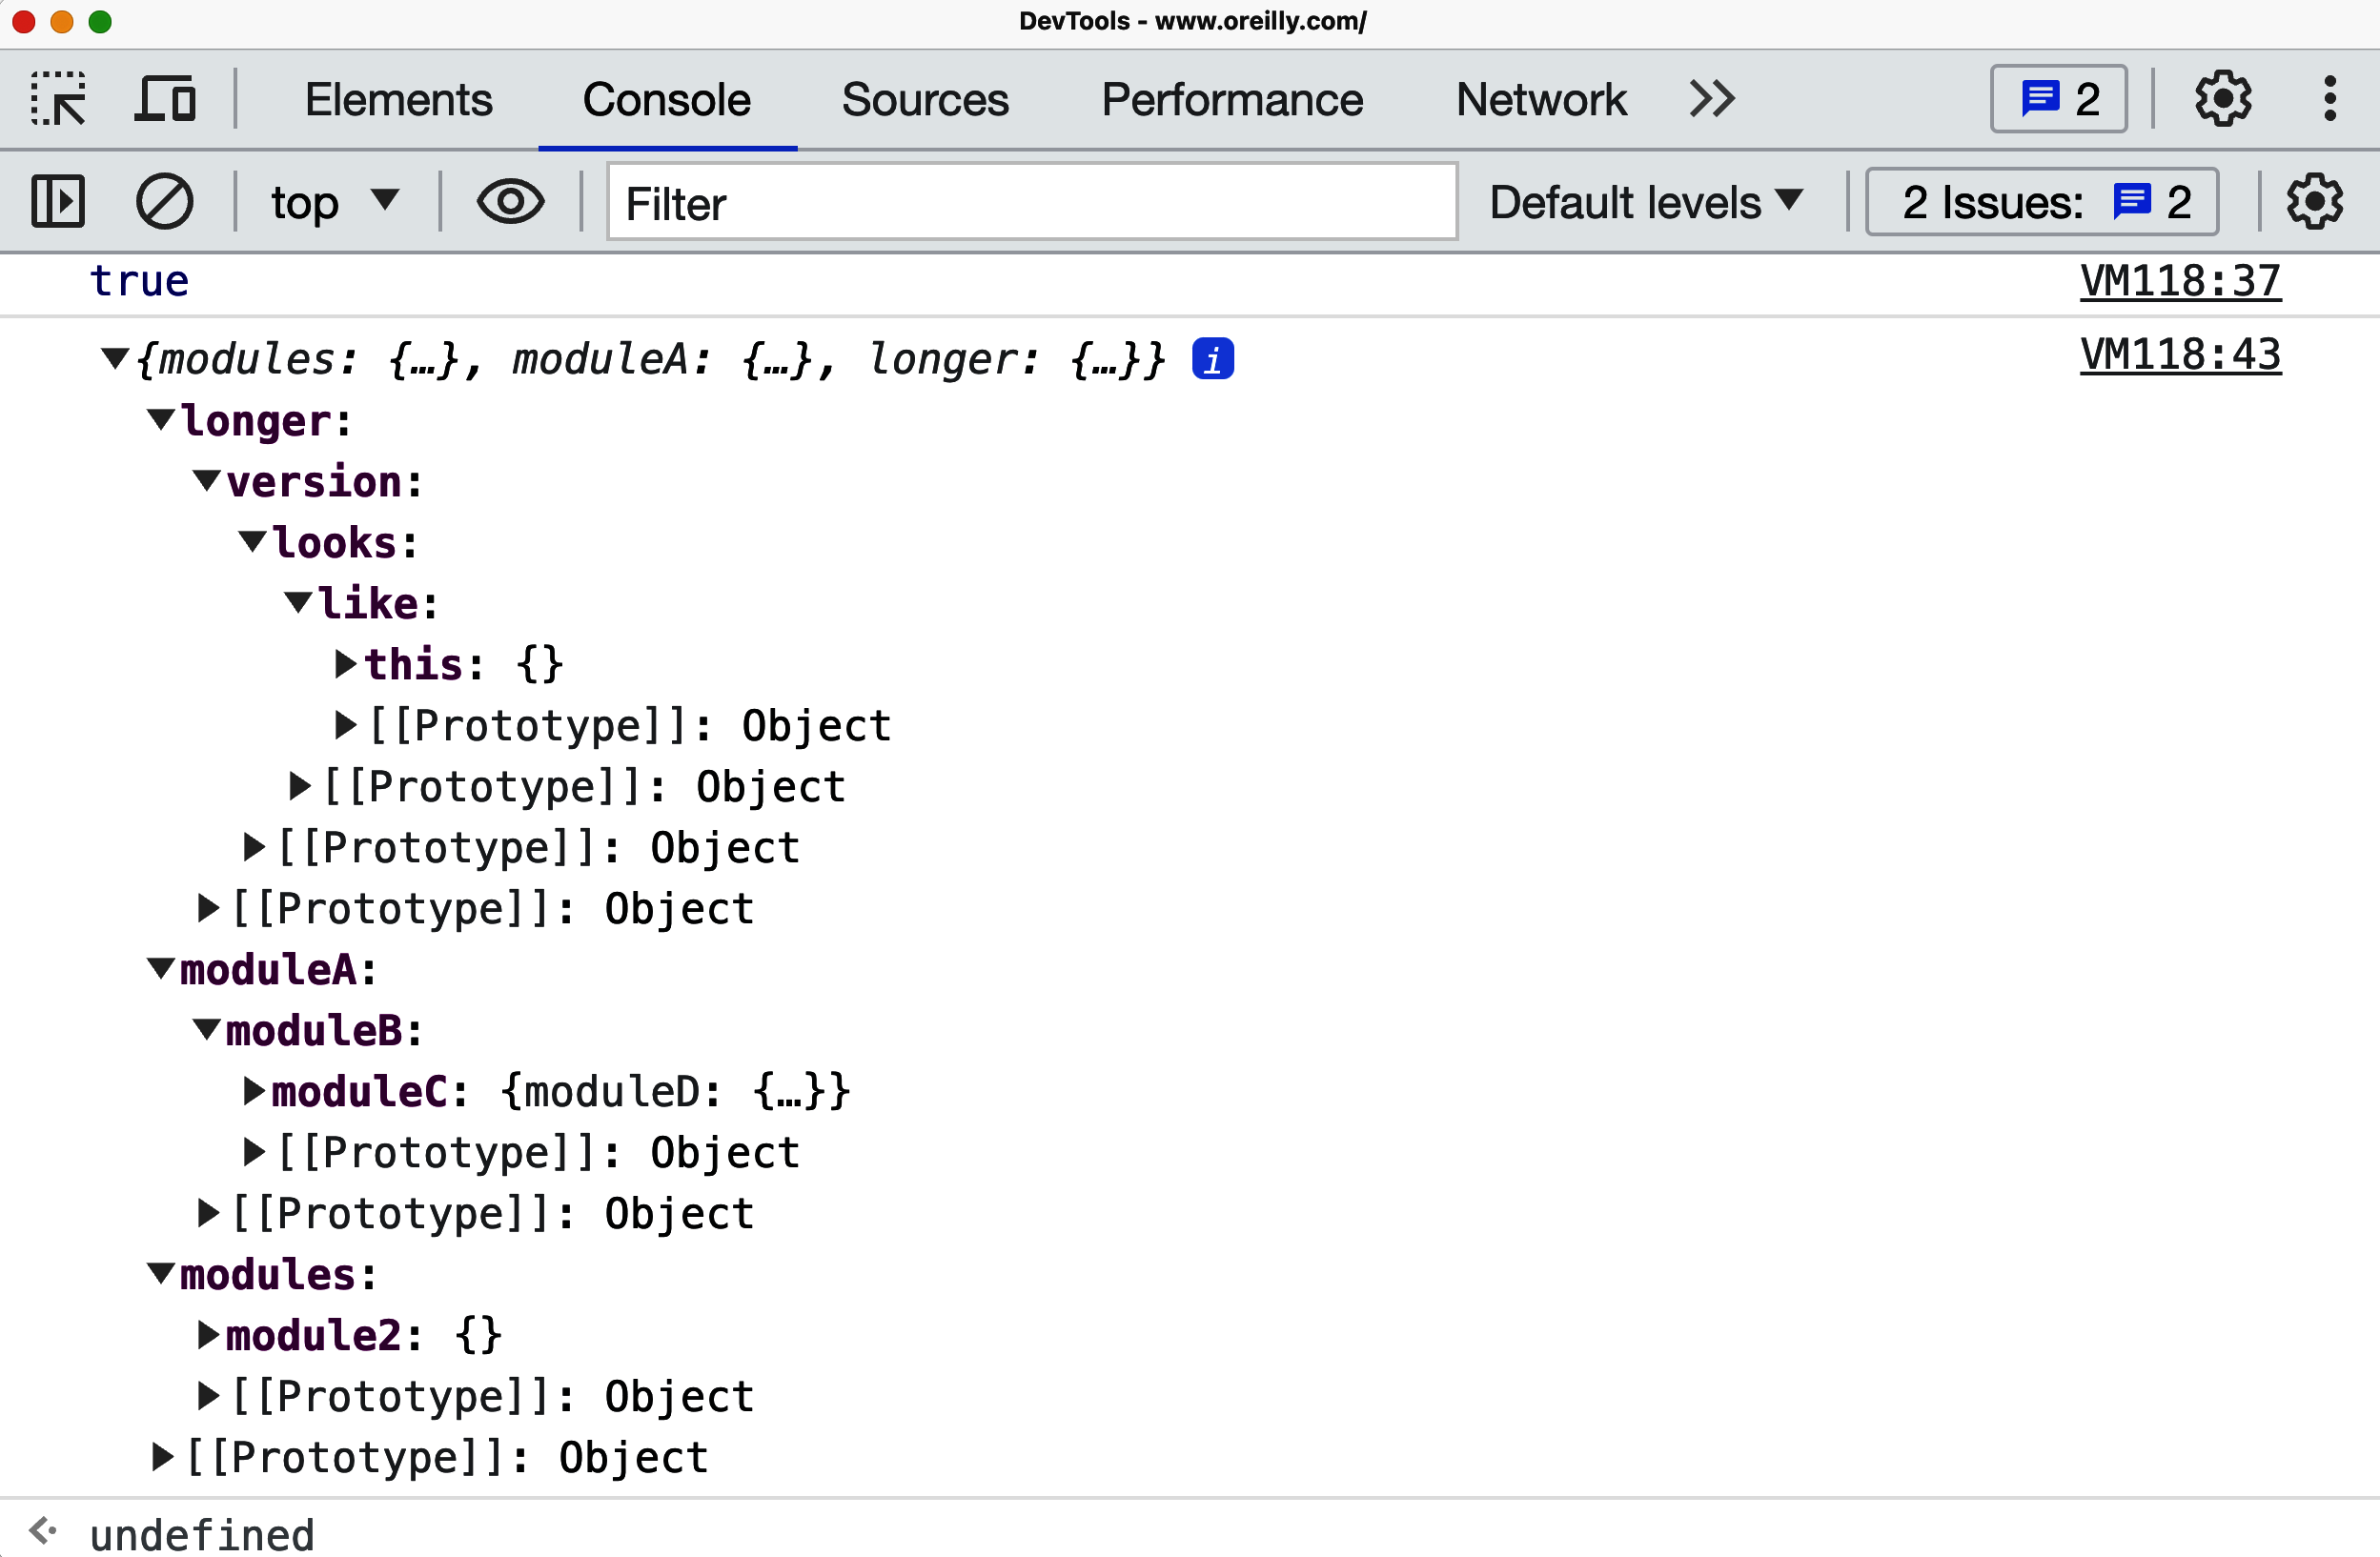
Task: Activate the inspect element picker icon
Action: click(x=58, y=99)
